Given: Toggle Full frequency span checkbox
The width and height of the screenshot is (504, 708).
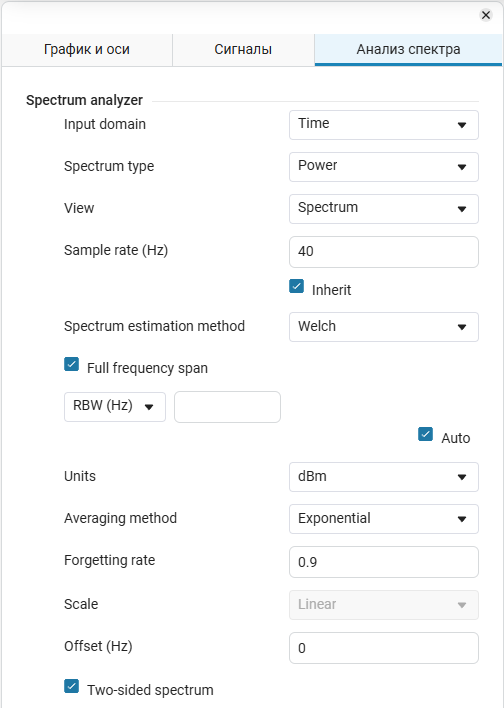Looking at the screenshot, I should point(71,364).
